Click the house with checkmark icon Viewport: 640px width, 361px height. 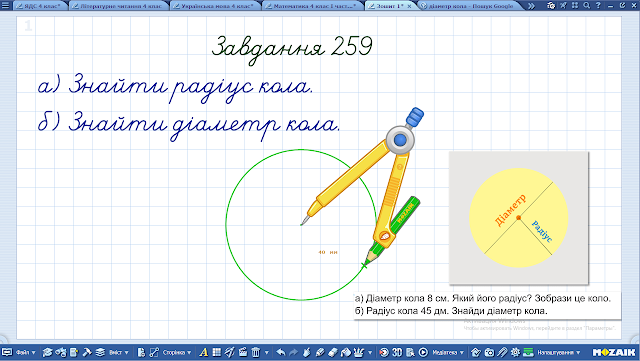(476, 352)
